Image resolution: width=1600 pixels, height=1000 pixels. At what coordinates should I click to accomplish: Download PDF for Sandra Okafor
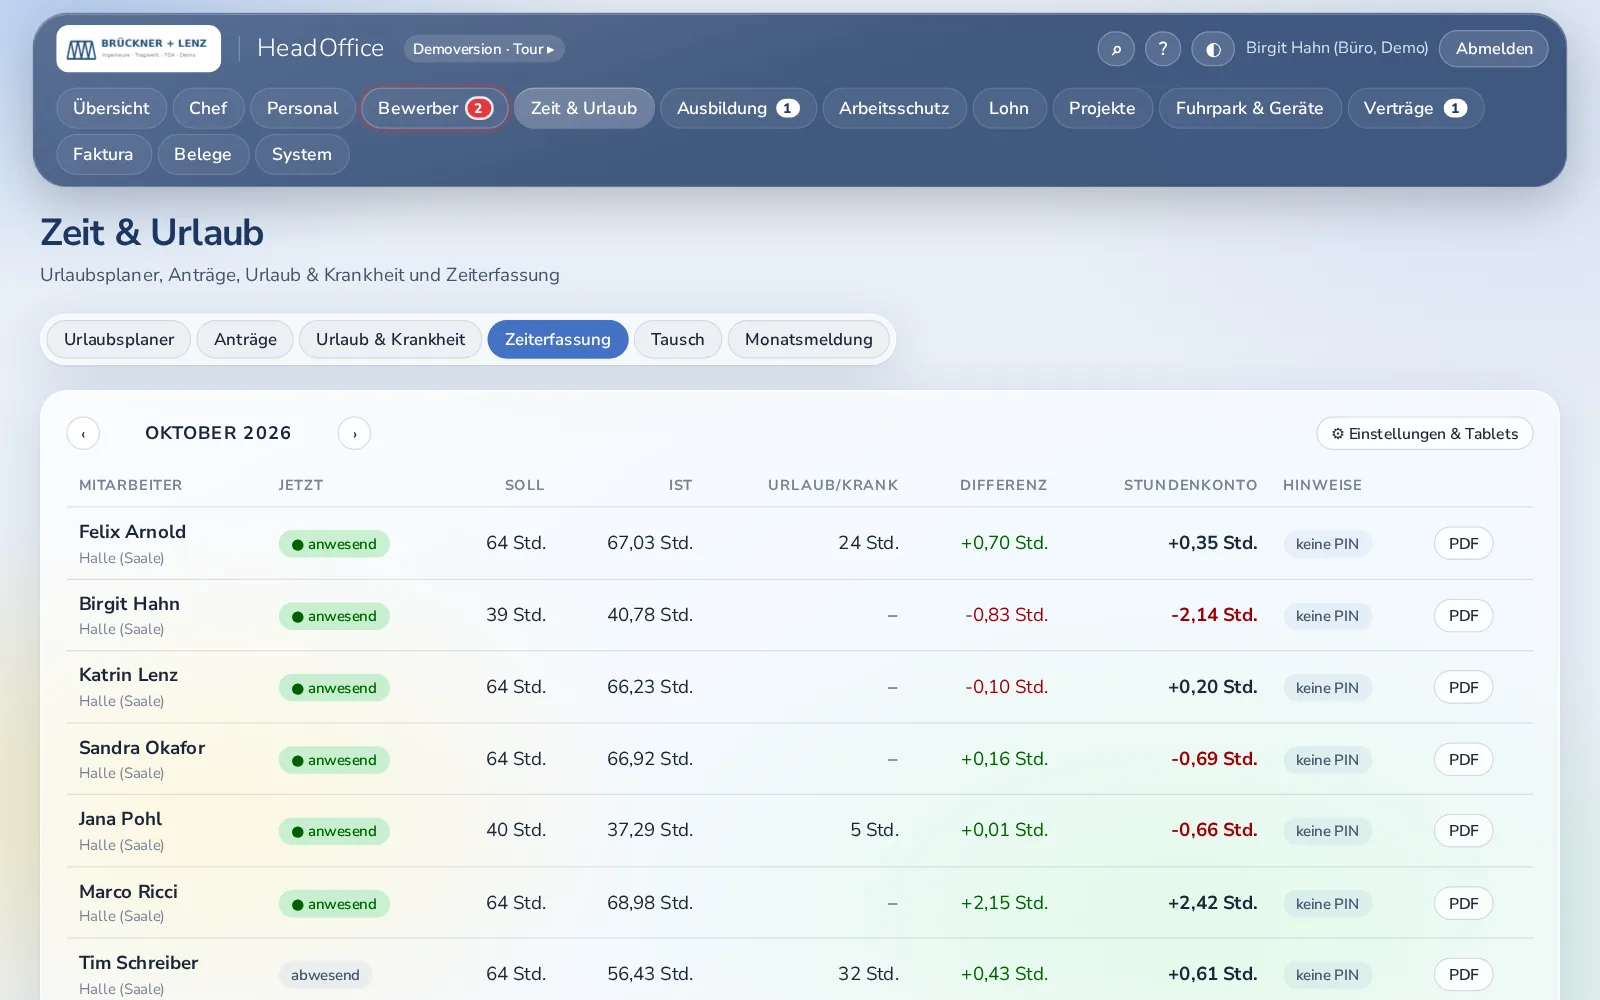1463,760
